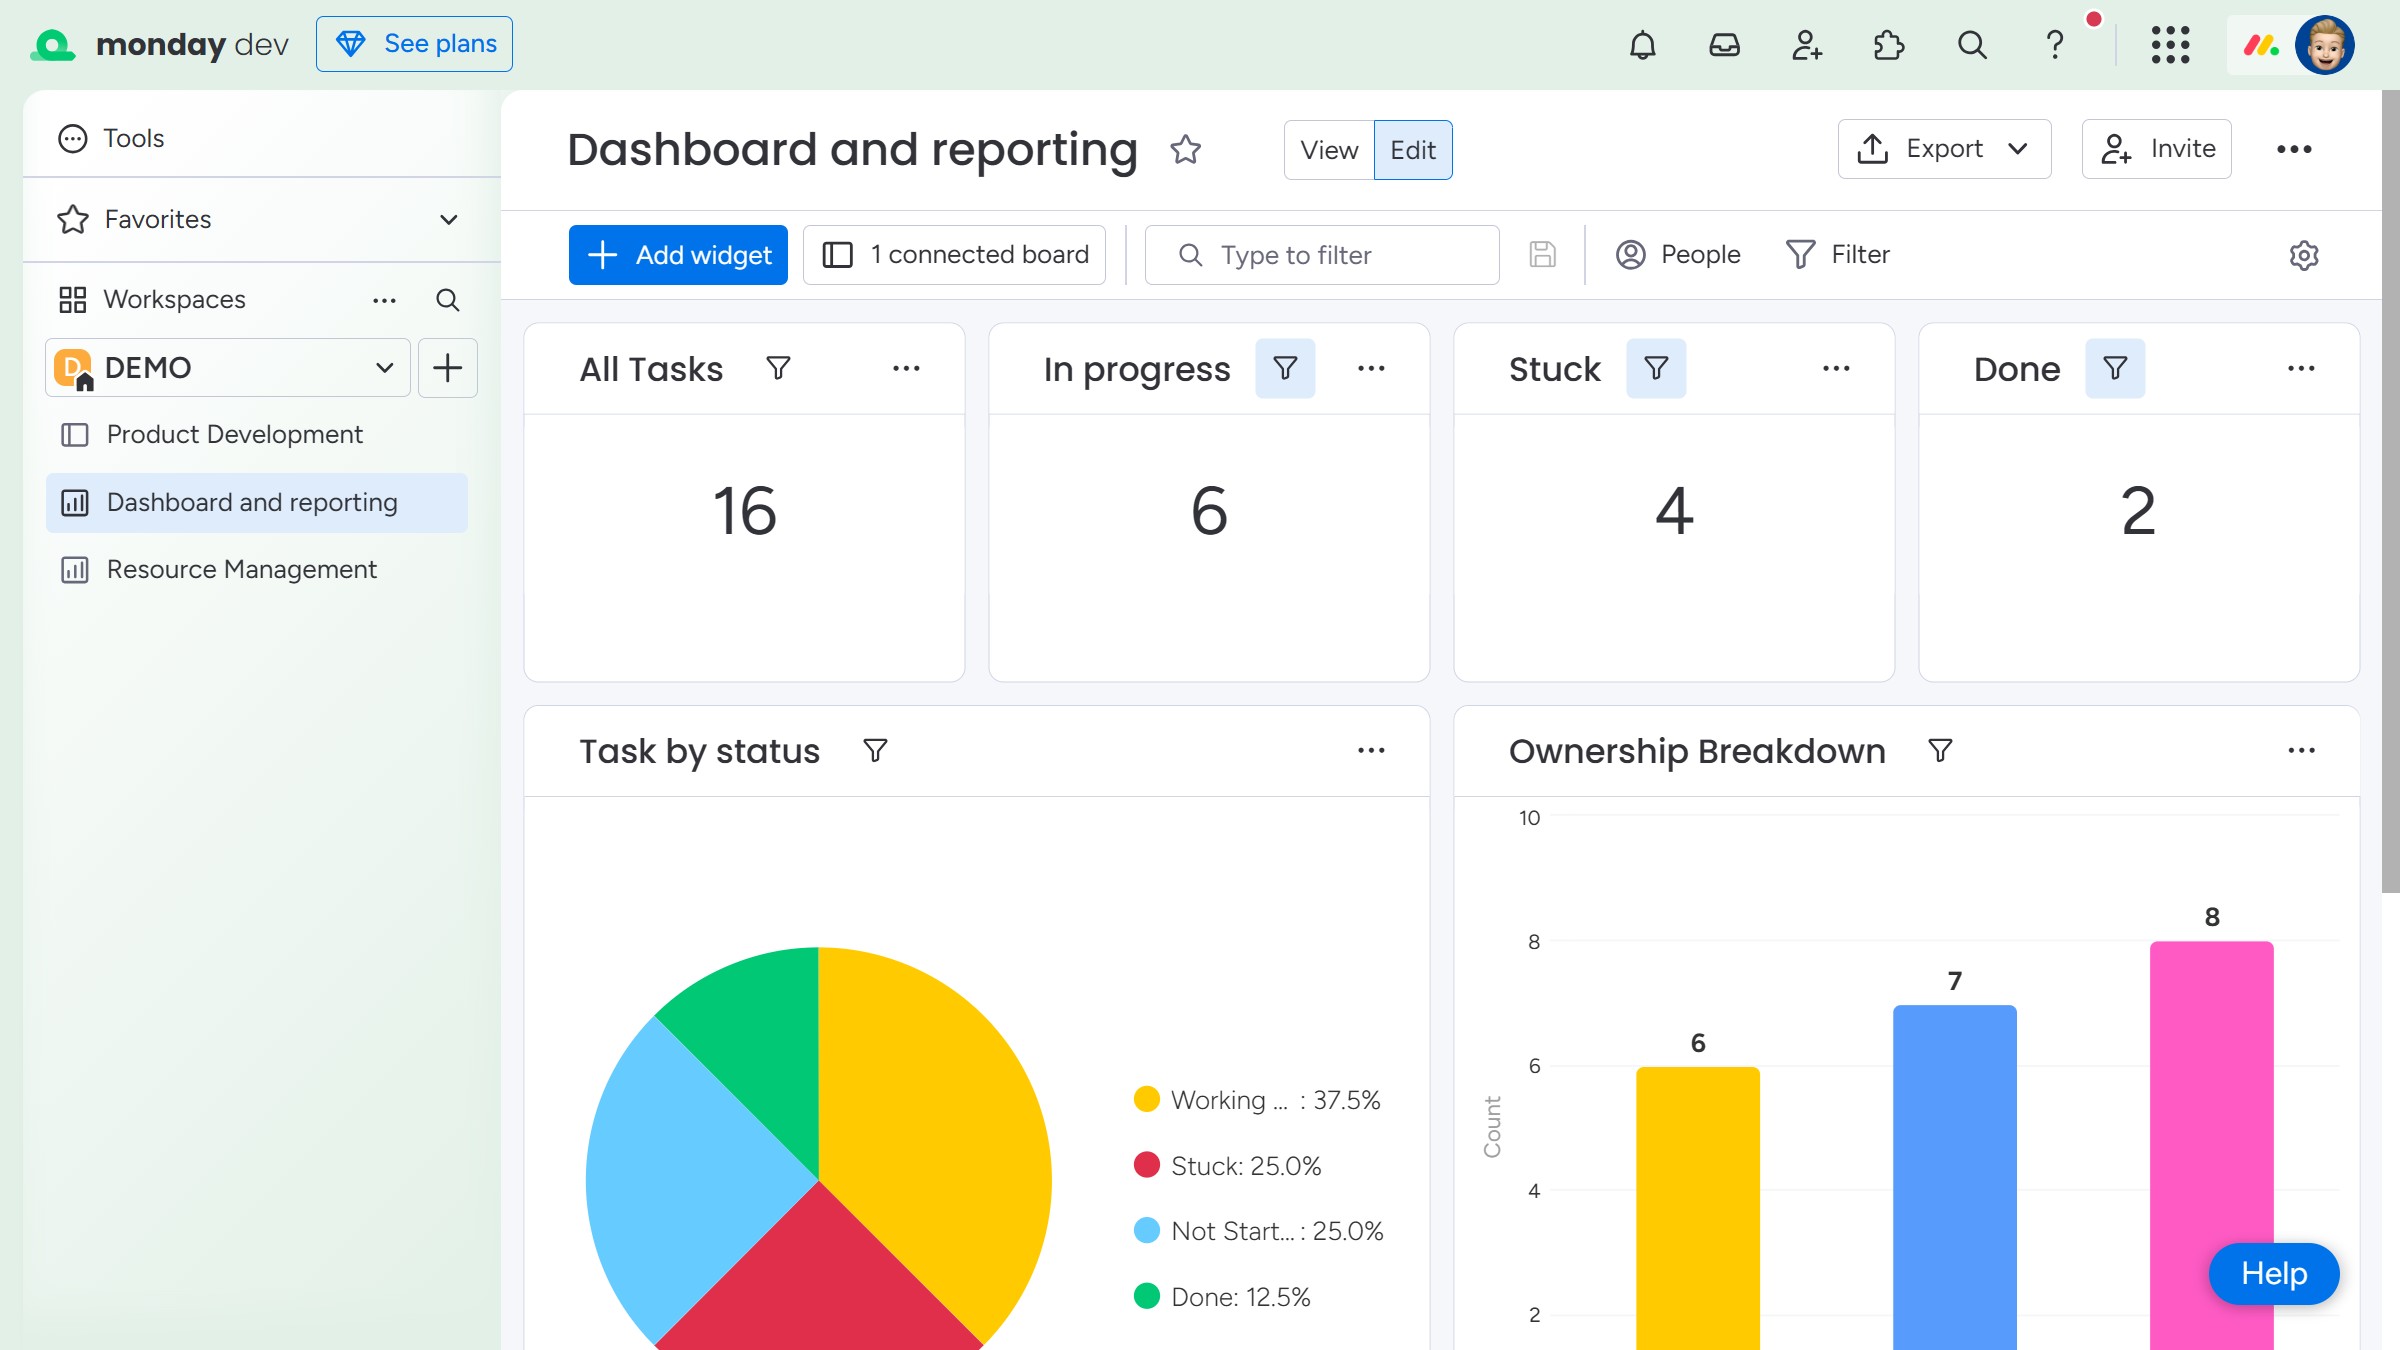Click the Type to filter field
Viewport: 2400px width, 1350px height.
click(x=1322, y=255)
